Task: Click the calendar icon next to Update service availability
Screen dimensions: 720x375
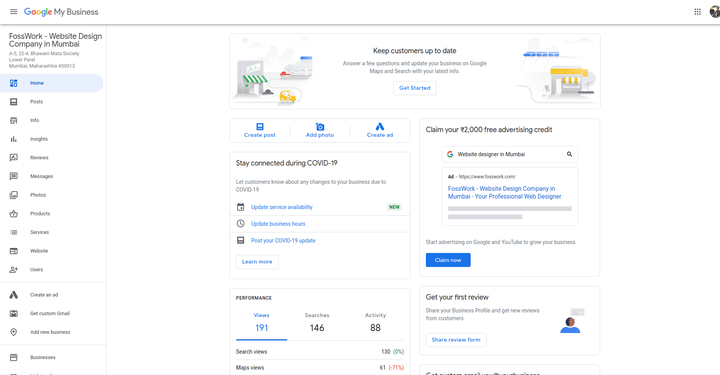Action: pos(241,207)
